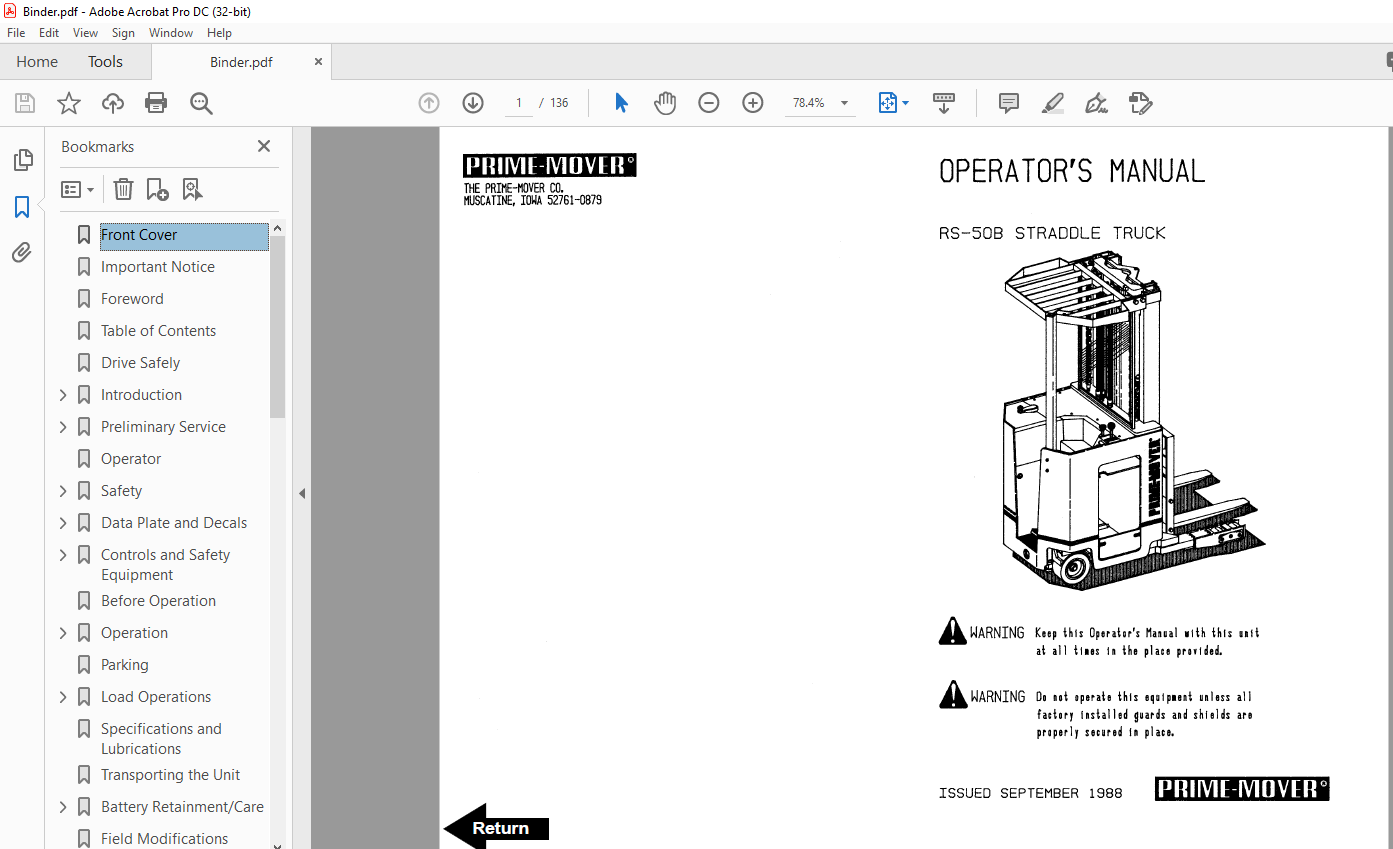Open the zoom level dropdown
This screenshot has width=1393, height=849.
(844, 103)
